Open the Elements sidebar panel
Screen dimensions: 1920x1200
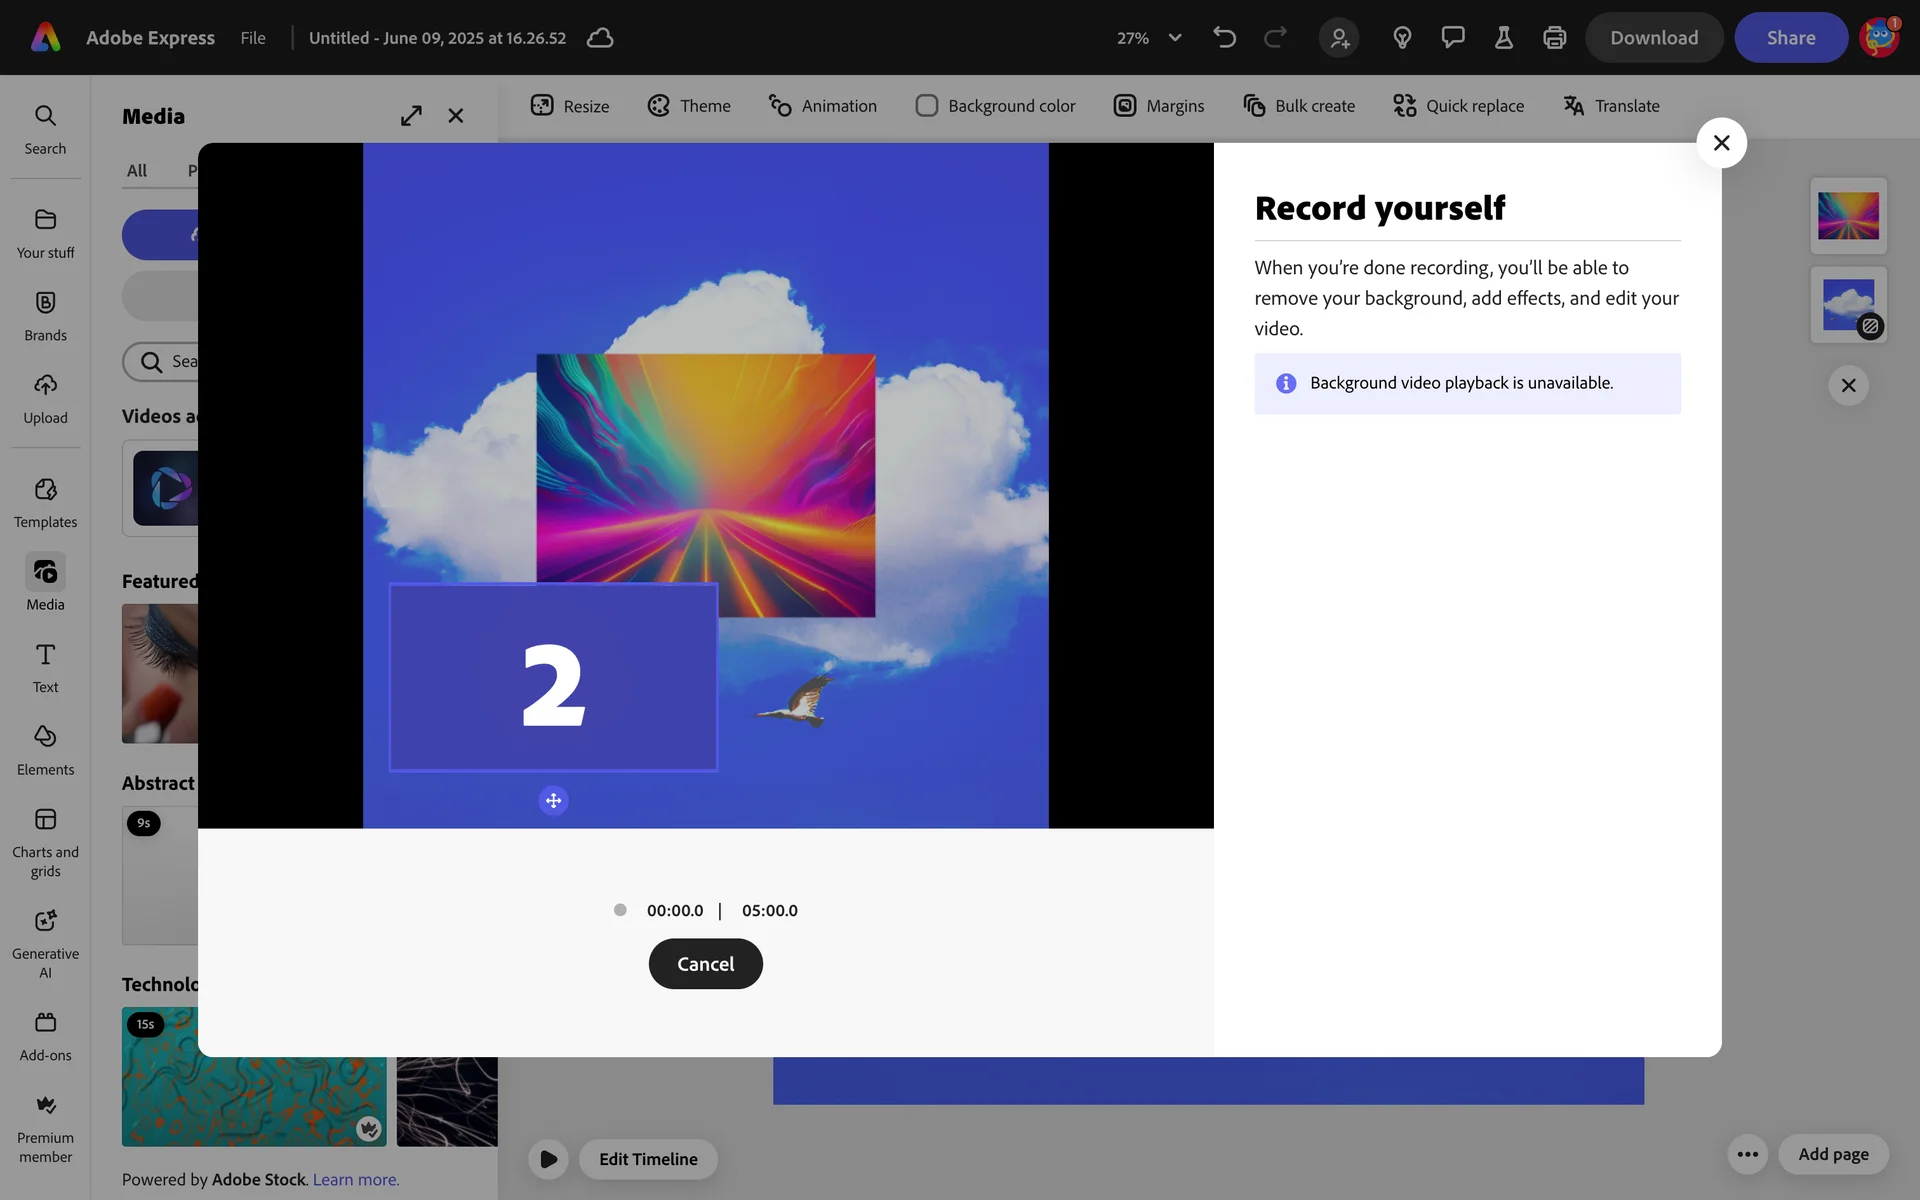tap(45, 750)
